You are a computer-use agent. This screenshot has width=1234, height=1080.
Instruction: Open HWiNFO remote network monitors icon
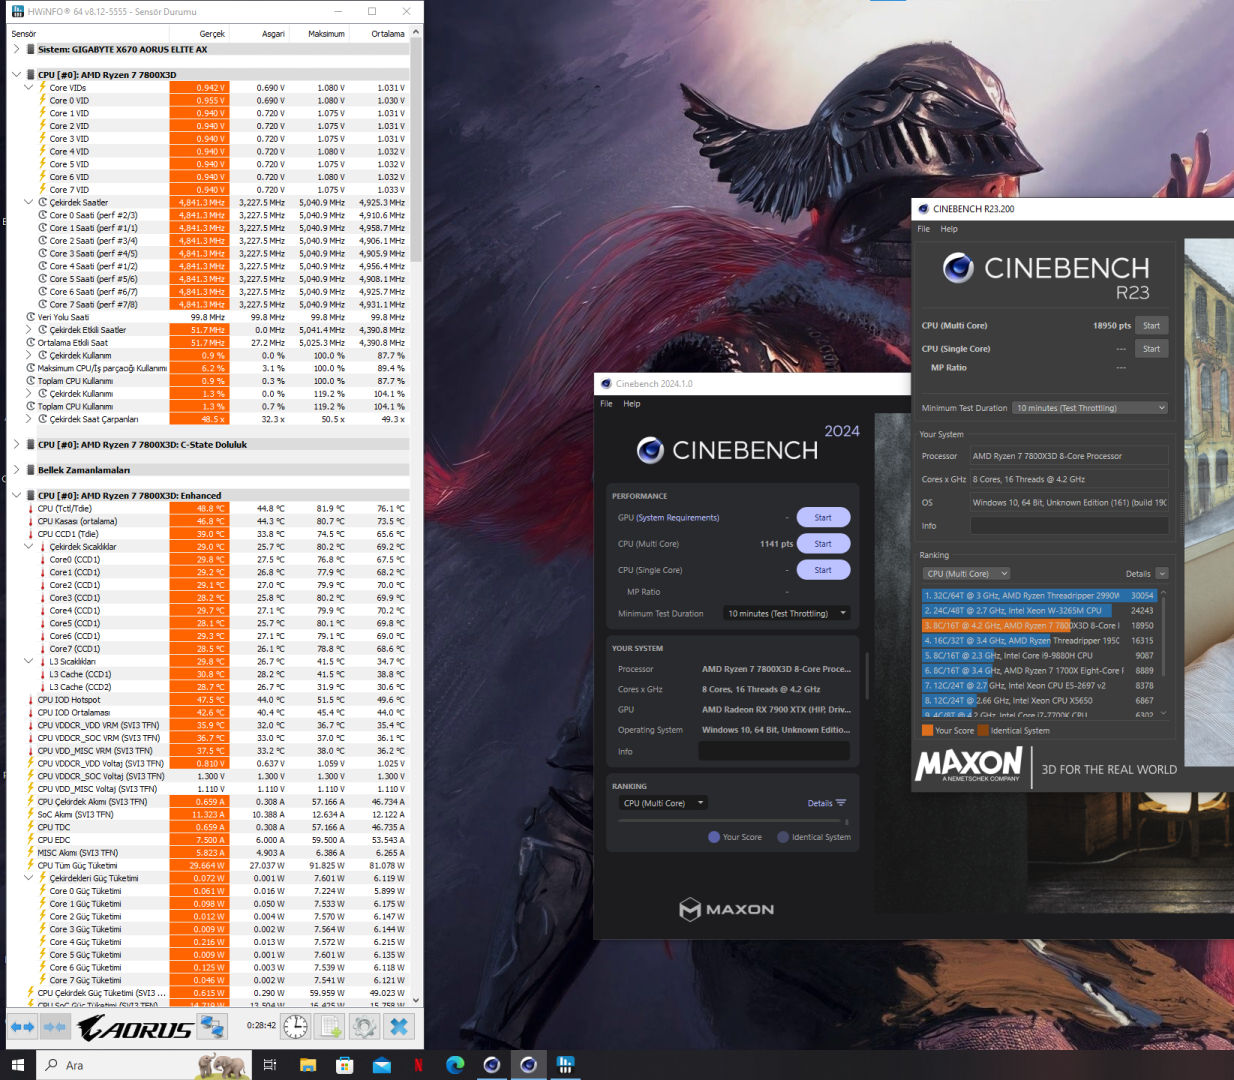point(212,1026)
